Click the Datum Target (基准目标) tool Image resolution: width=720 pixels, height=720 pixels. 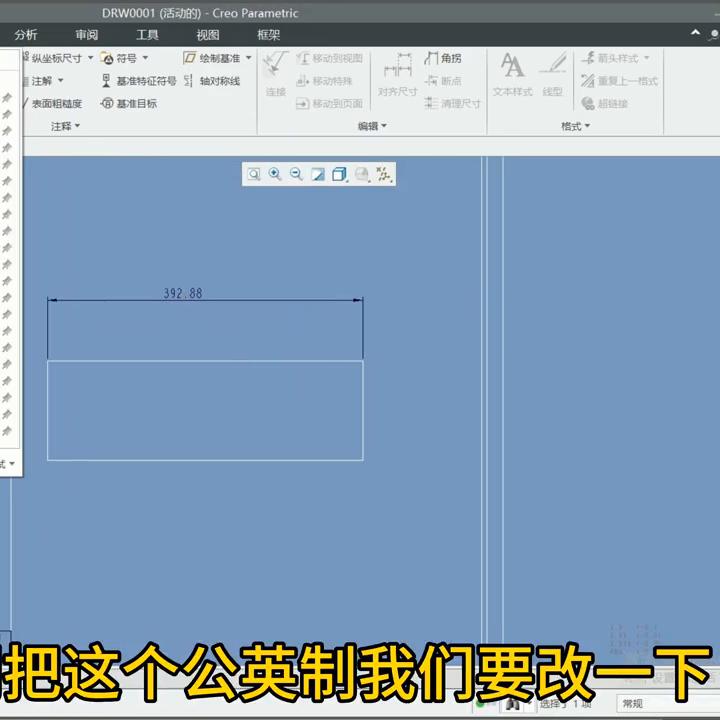click(x=129, y=103)
